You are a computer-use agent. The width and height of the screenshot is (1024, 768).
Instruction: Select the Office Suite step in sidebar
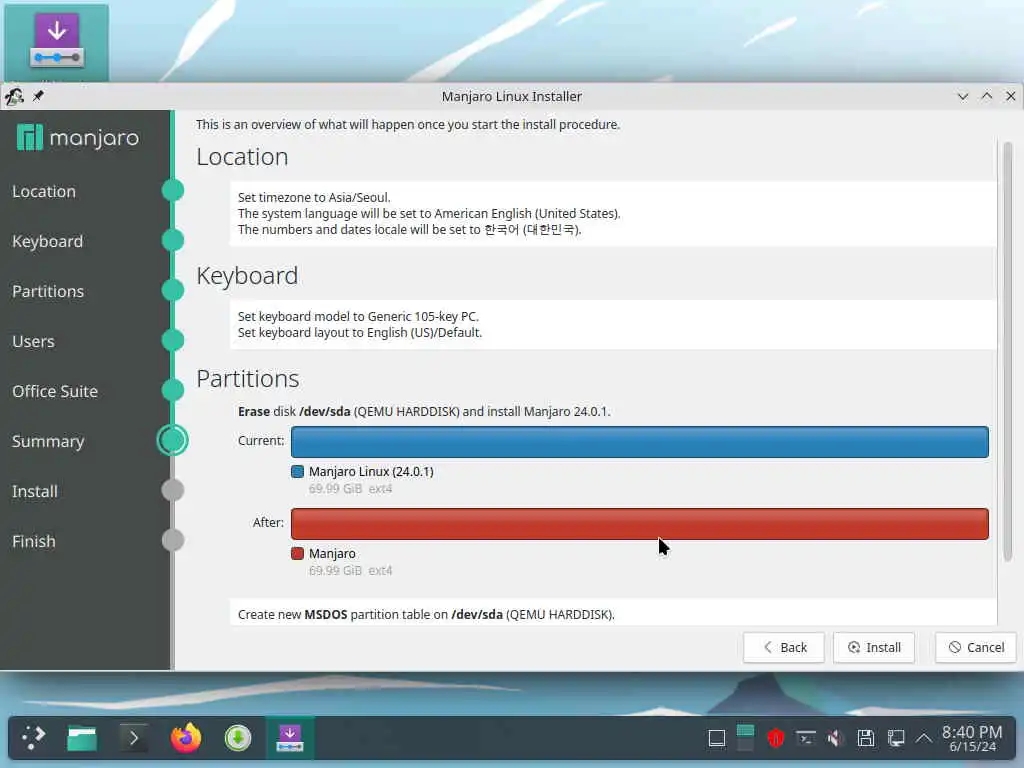[x=55, y=391]
